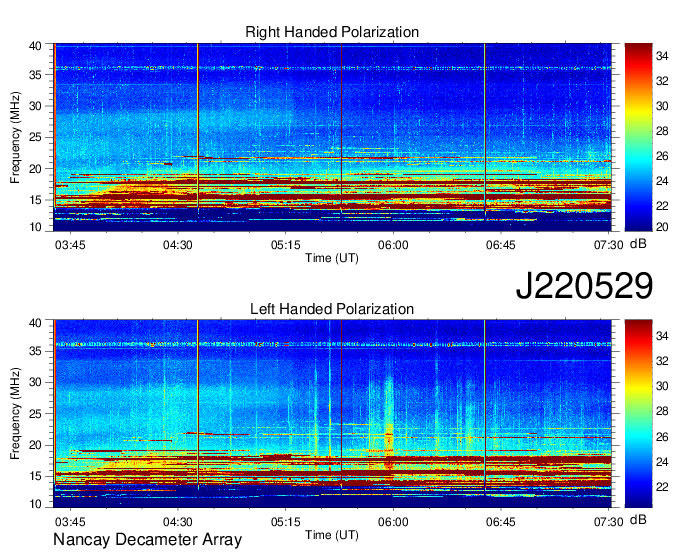Click 28 dB value on Left Handed colorbar
This screenshot has width=680, height=552.
tap(662, 411)
